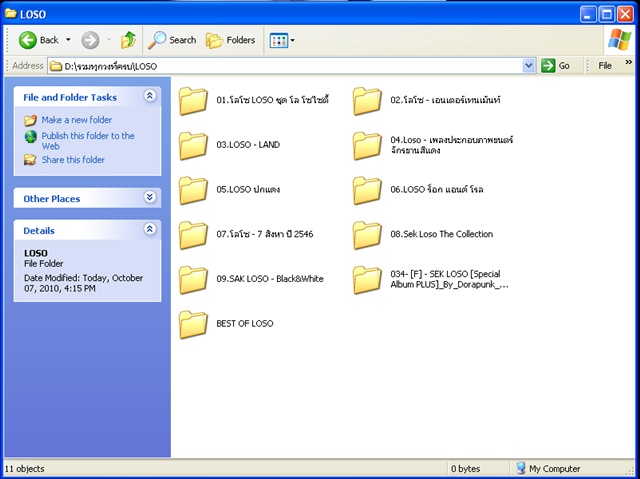
Task: Click the 04.Loso folder name text
Action: 451,145
